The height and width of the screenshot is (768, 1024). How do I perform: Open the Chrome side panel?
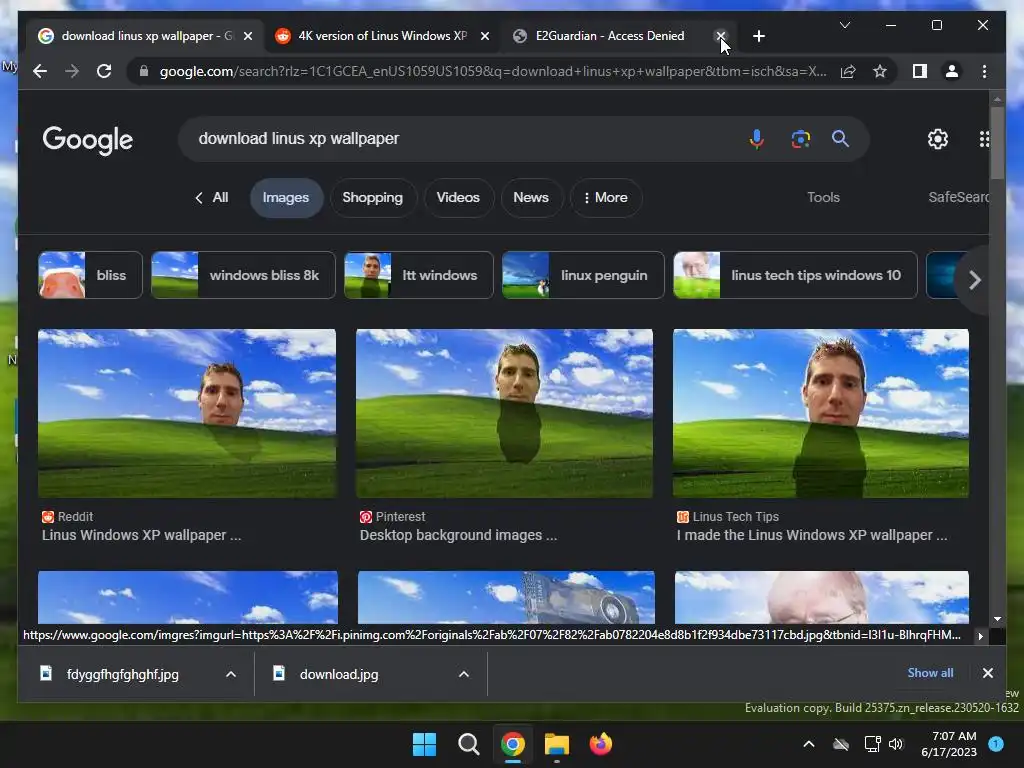[x=920, y=71]
